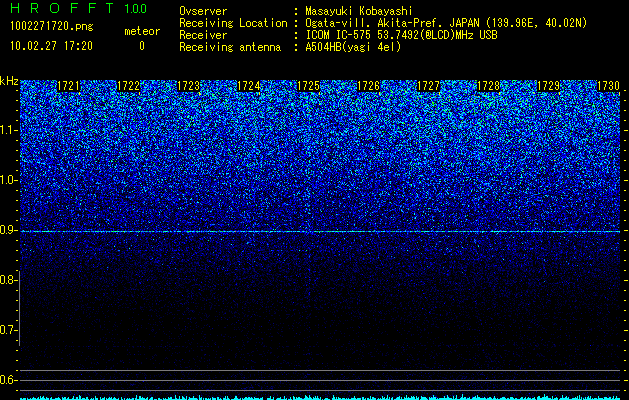Viewport: 629px width, 400px height.
Task: Click the 1729 time marker label
Action: tap(548, 86)
